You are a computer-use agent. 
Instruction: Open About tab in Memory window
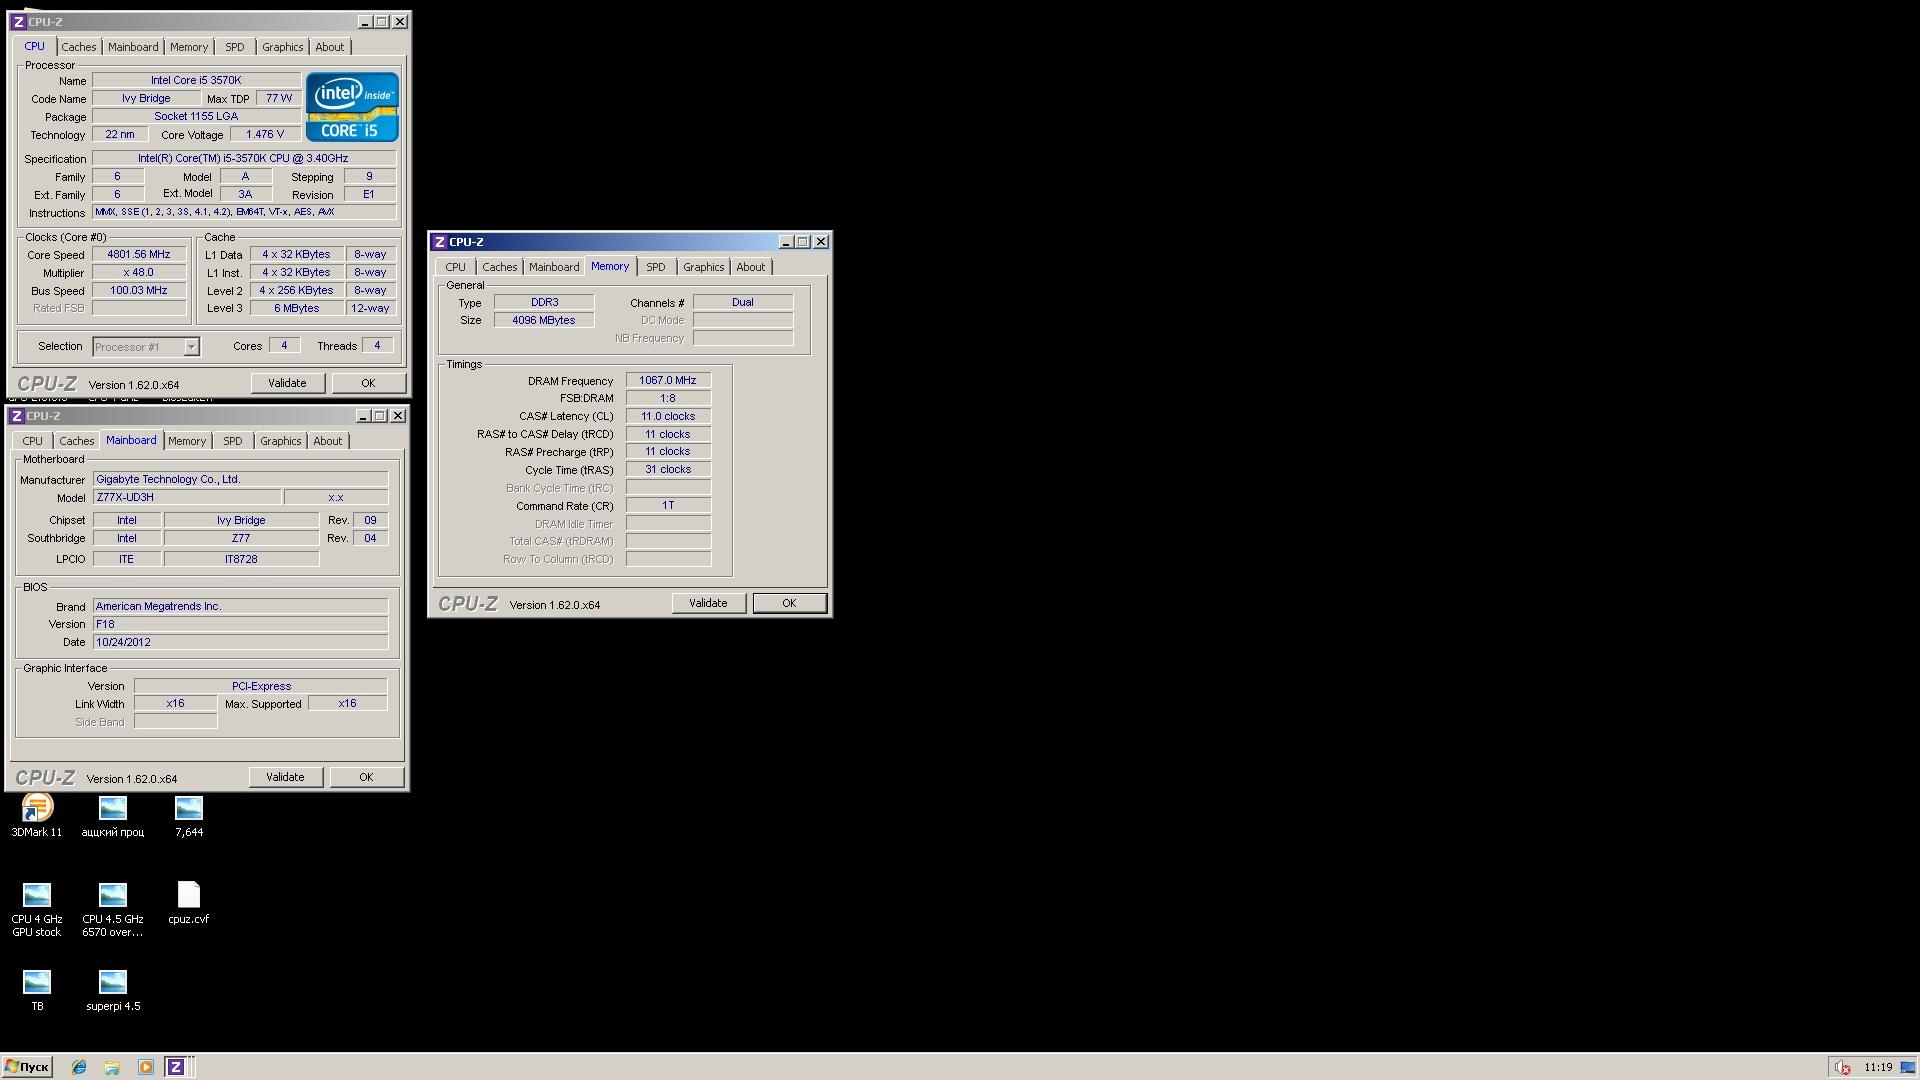pyautogui.click(x=750, y=267)
